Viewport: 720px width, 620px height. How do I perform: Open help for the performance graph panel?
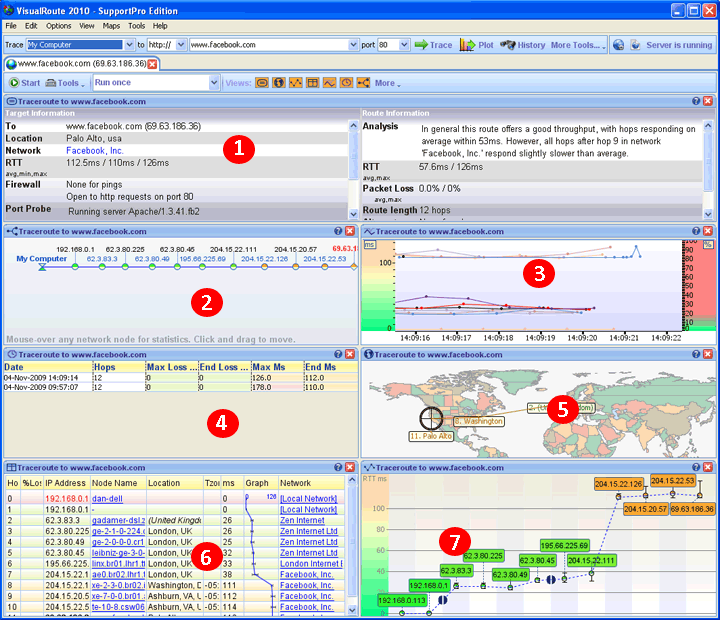(x=696, y=231)
